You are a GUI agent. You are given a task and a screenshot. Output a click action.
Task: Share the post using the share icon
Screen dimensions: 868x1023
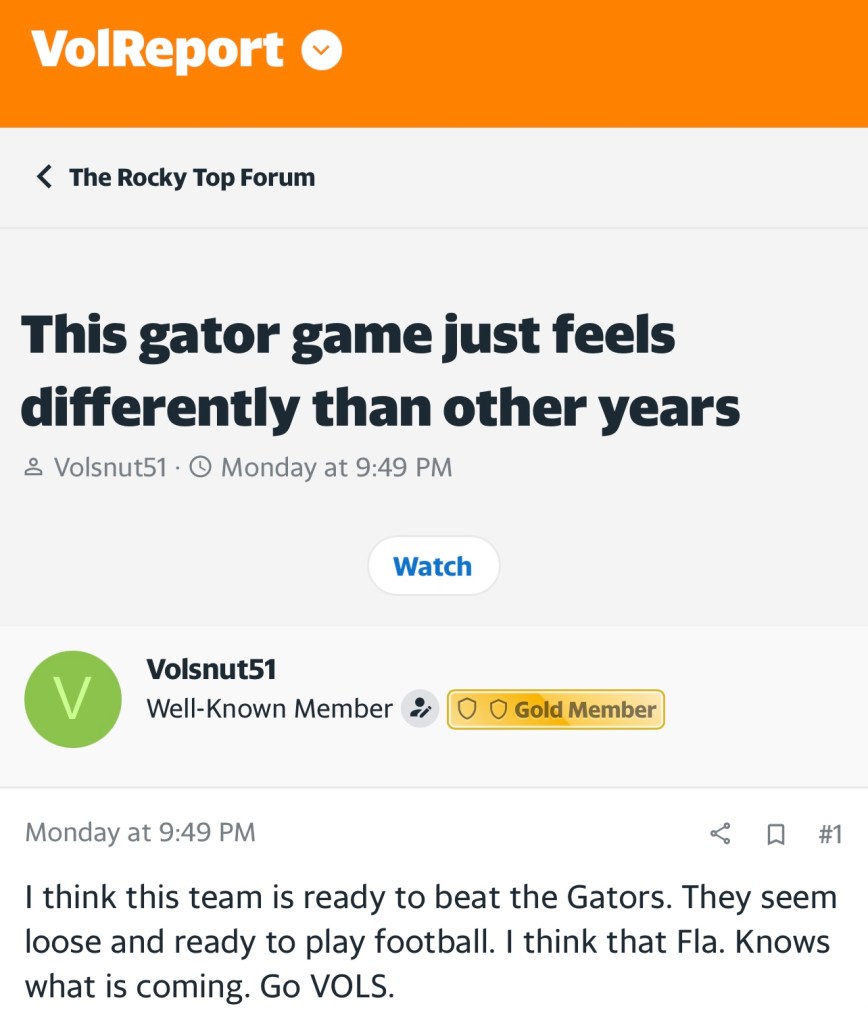(720, 833)
